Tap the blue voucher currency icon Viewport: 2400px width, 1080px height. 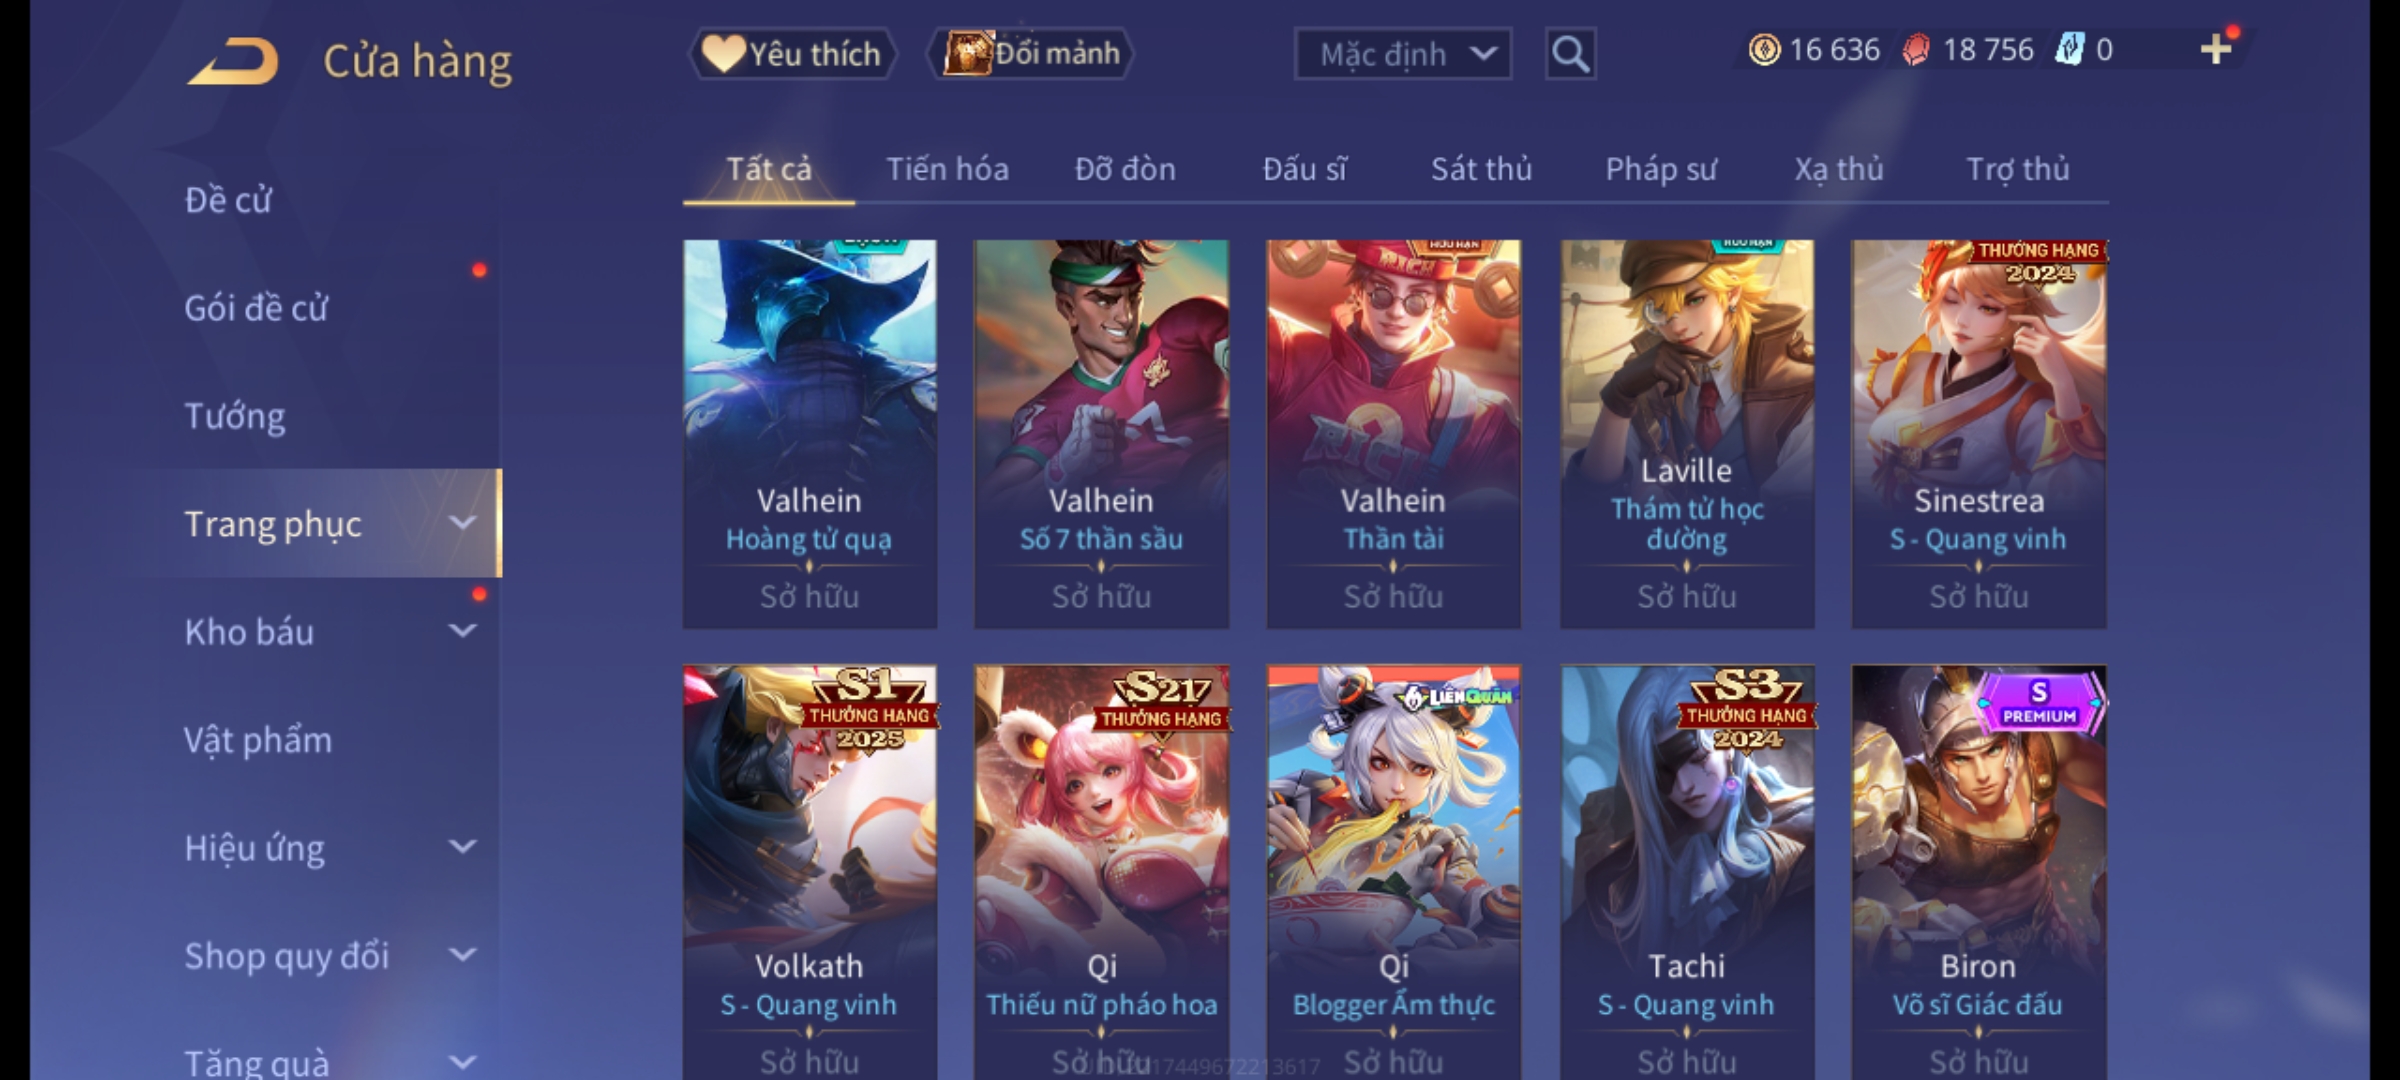pos(2069,50)
